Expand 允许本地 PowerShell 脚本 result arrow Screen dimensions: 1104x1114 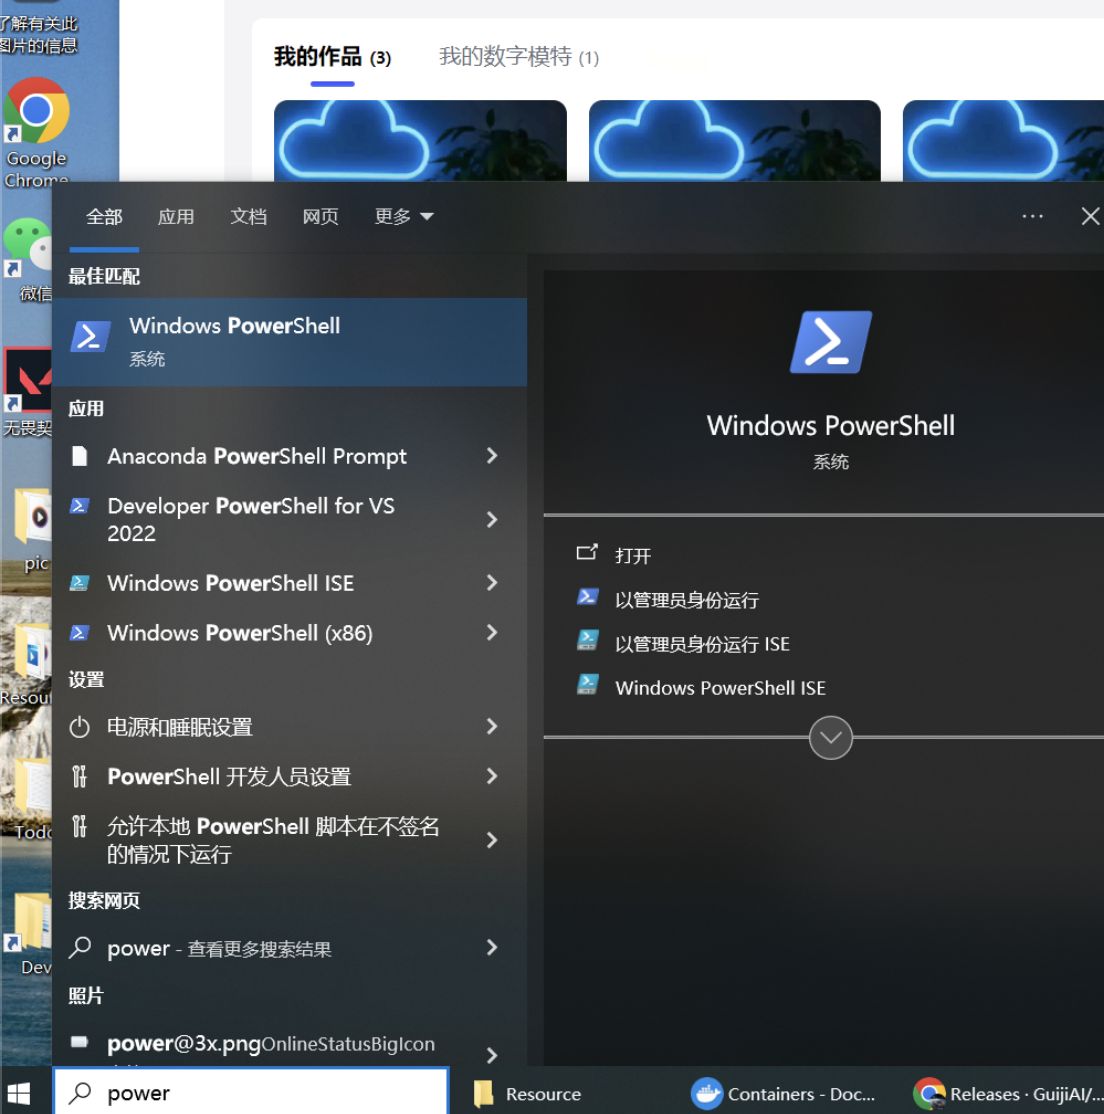(492, 840)
